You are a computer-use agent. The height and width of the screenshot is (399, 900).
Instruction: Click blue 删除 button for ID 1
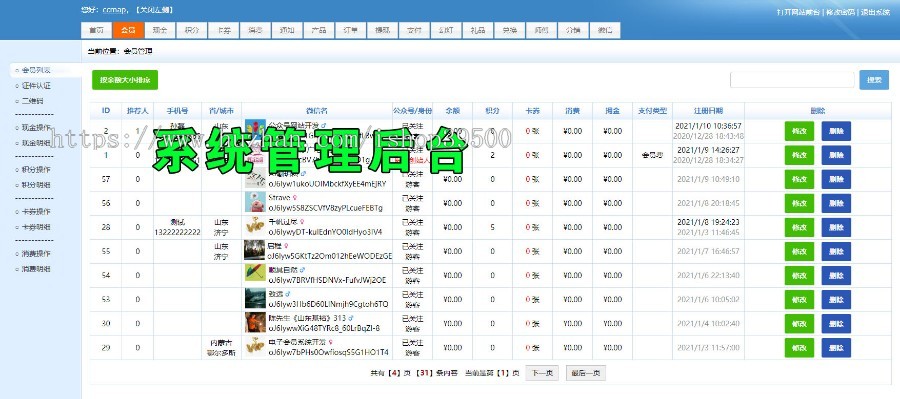pos(836,155)
